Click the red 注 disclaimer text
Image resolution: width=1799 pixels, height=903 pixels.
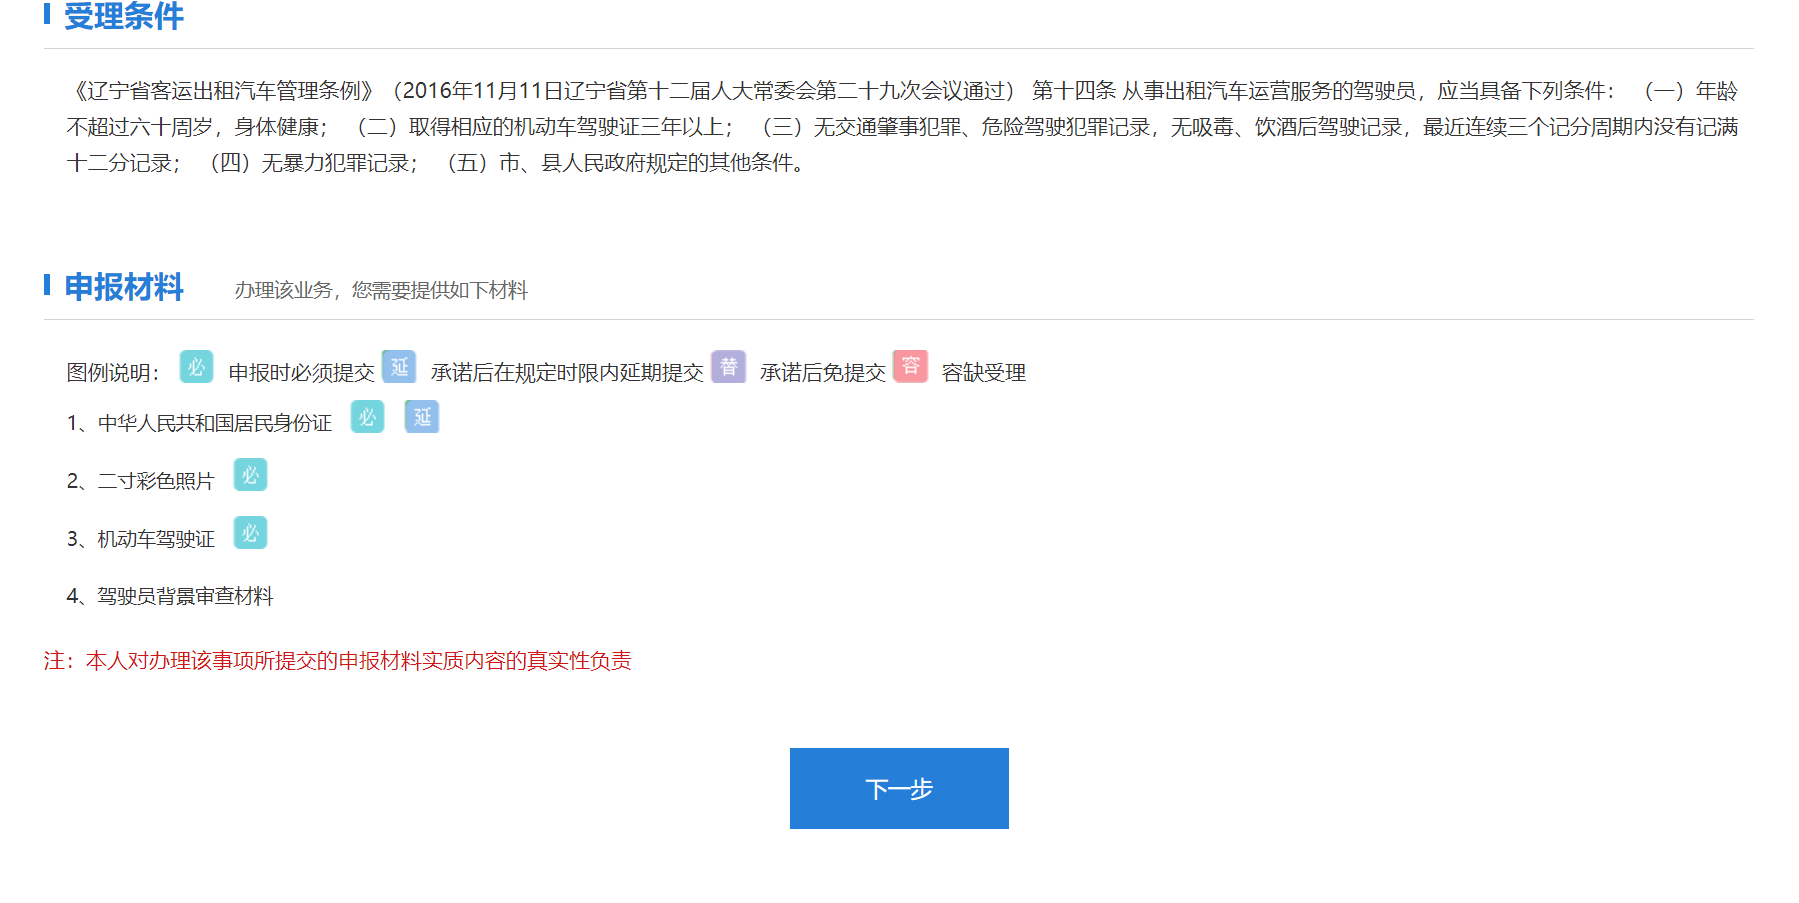(338, 661)
